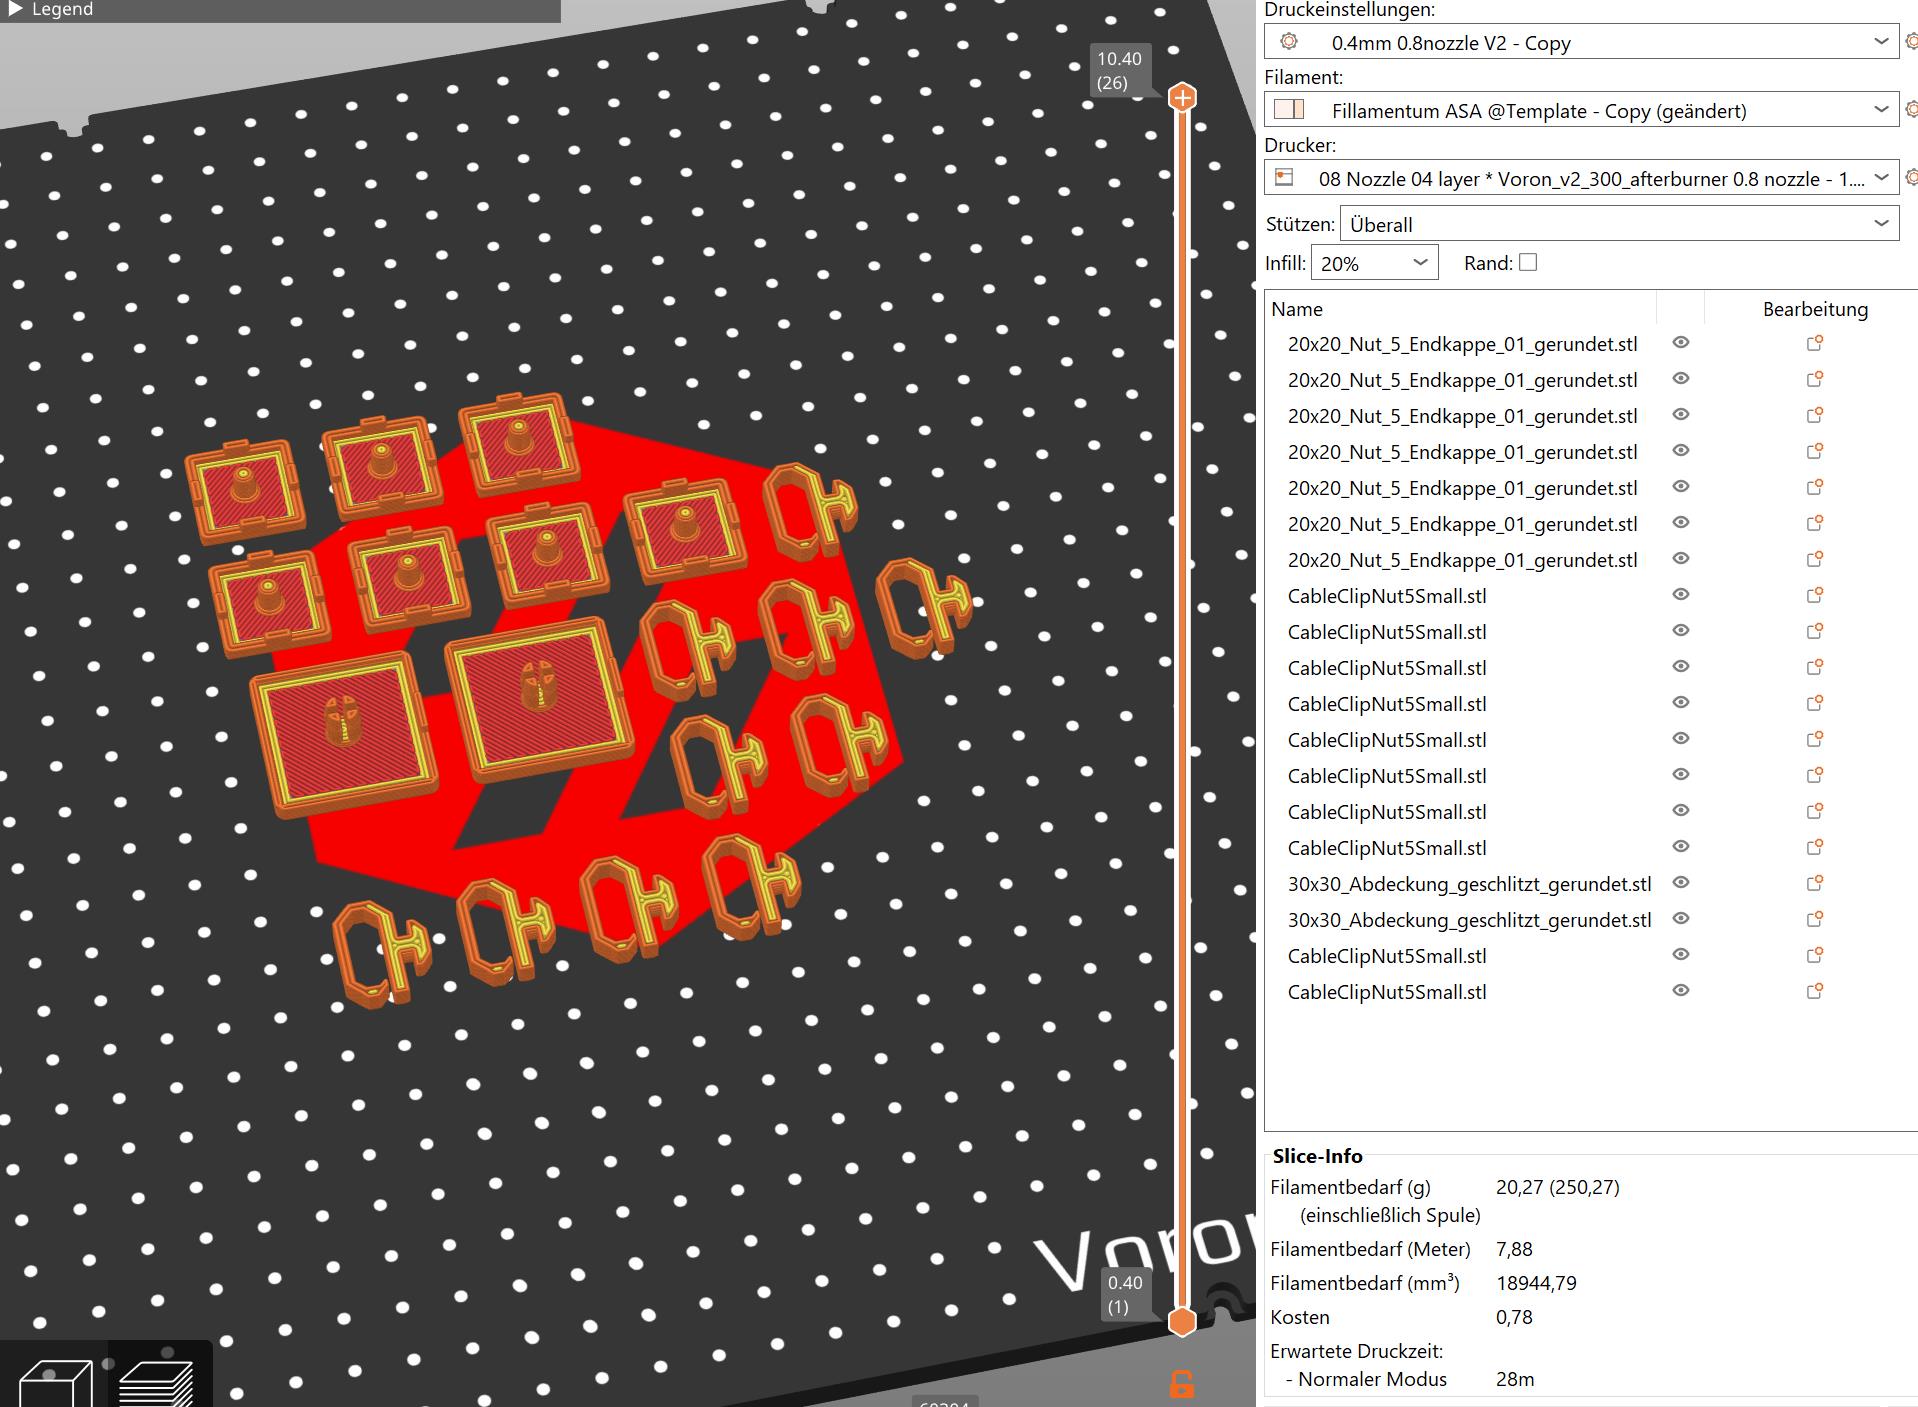Click the lower layer slider thumb
Screen dimensions: 1918x1407
click(1182, 1322)
